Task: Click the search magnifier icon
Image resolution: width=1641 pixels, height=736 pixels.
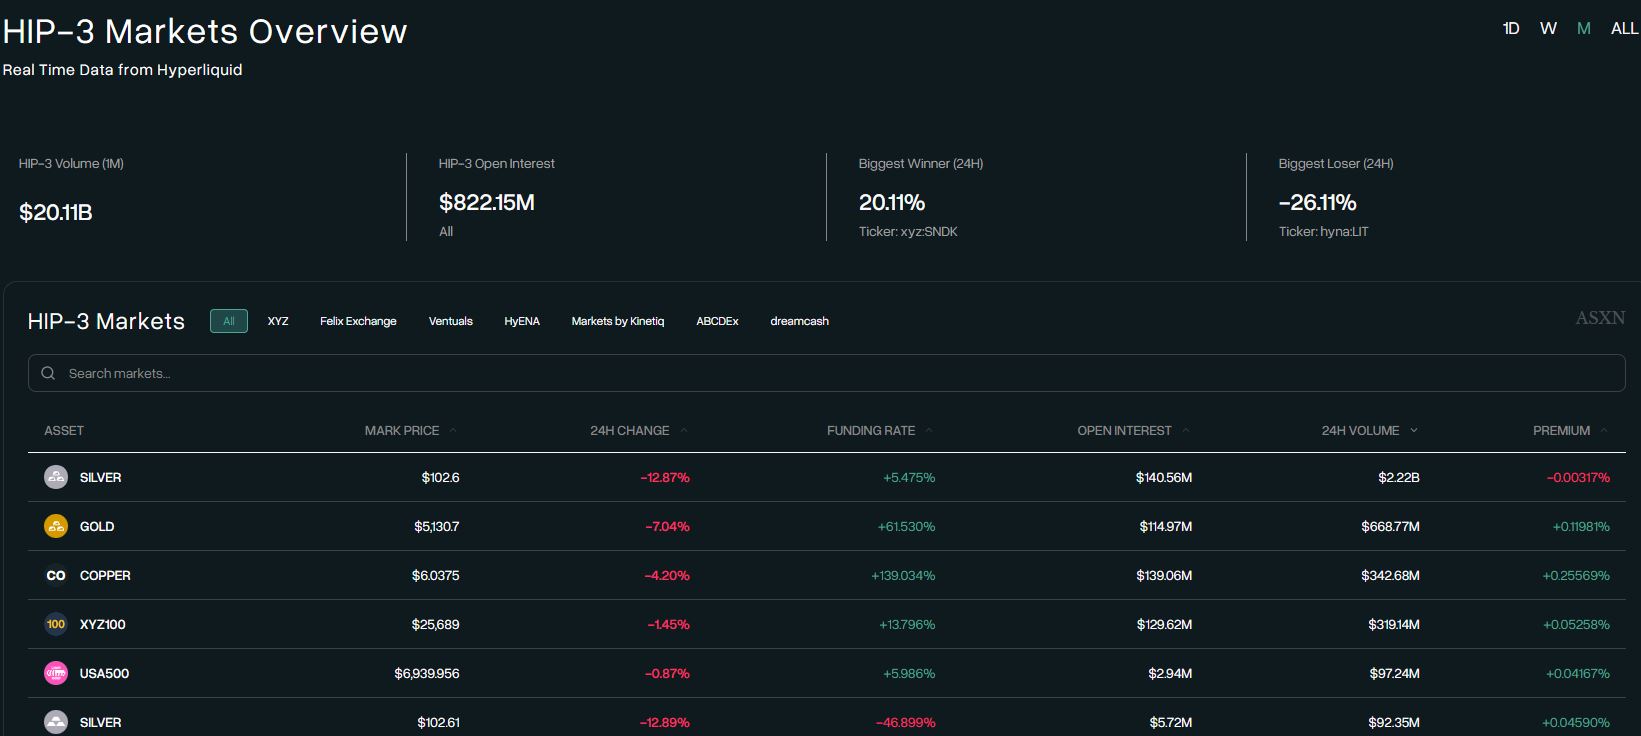Action: pos(48,373)
